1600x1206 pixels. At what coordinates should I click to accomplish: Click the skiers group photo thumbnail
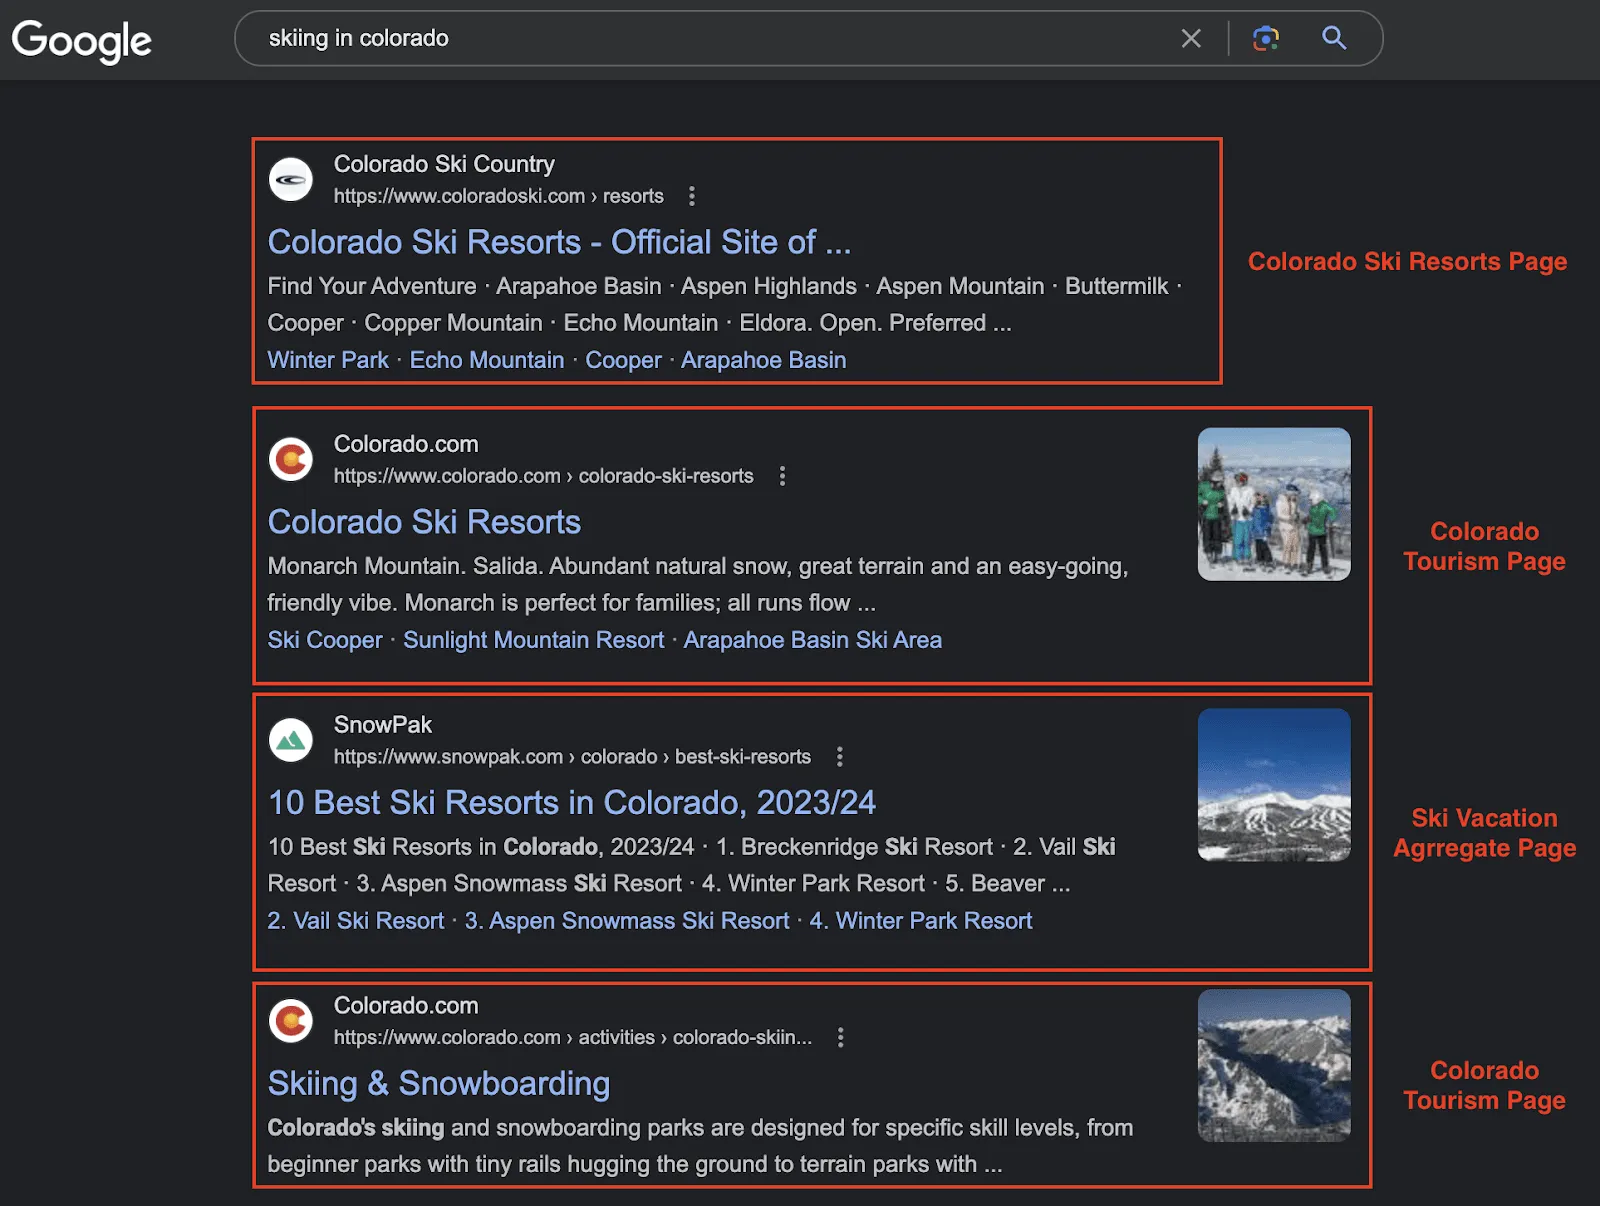pos(1274,503)
